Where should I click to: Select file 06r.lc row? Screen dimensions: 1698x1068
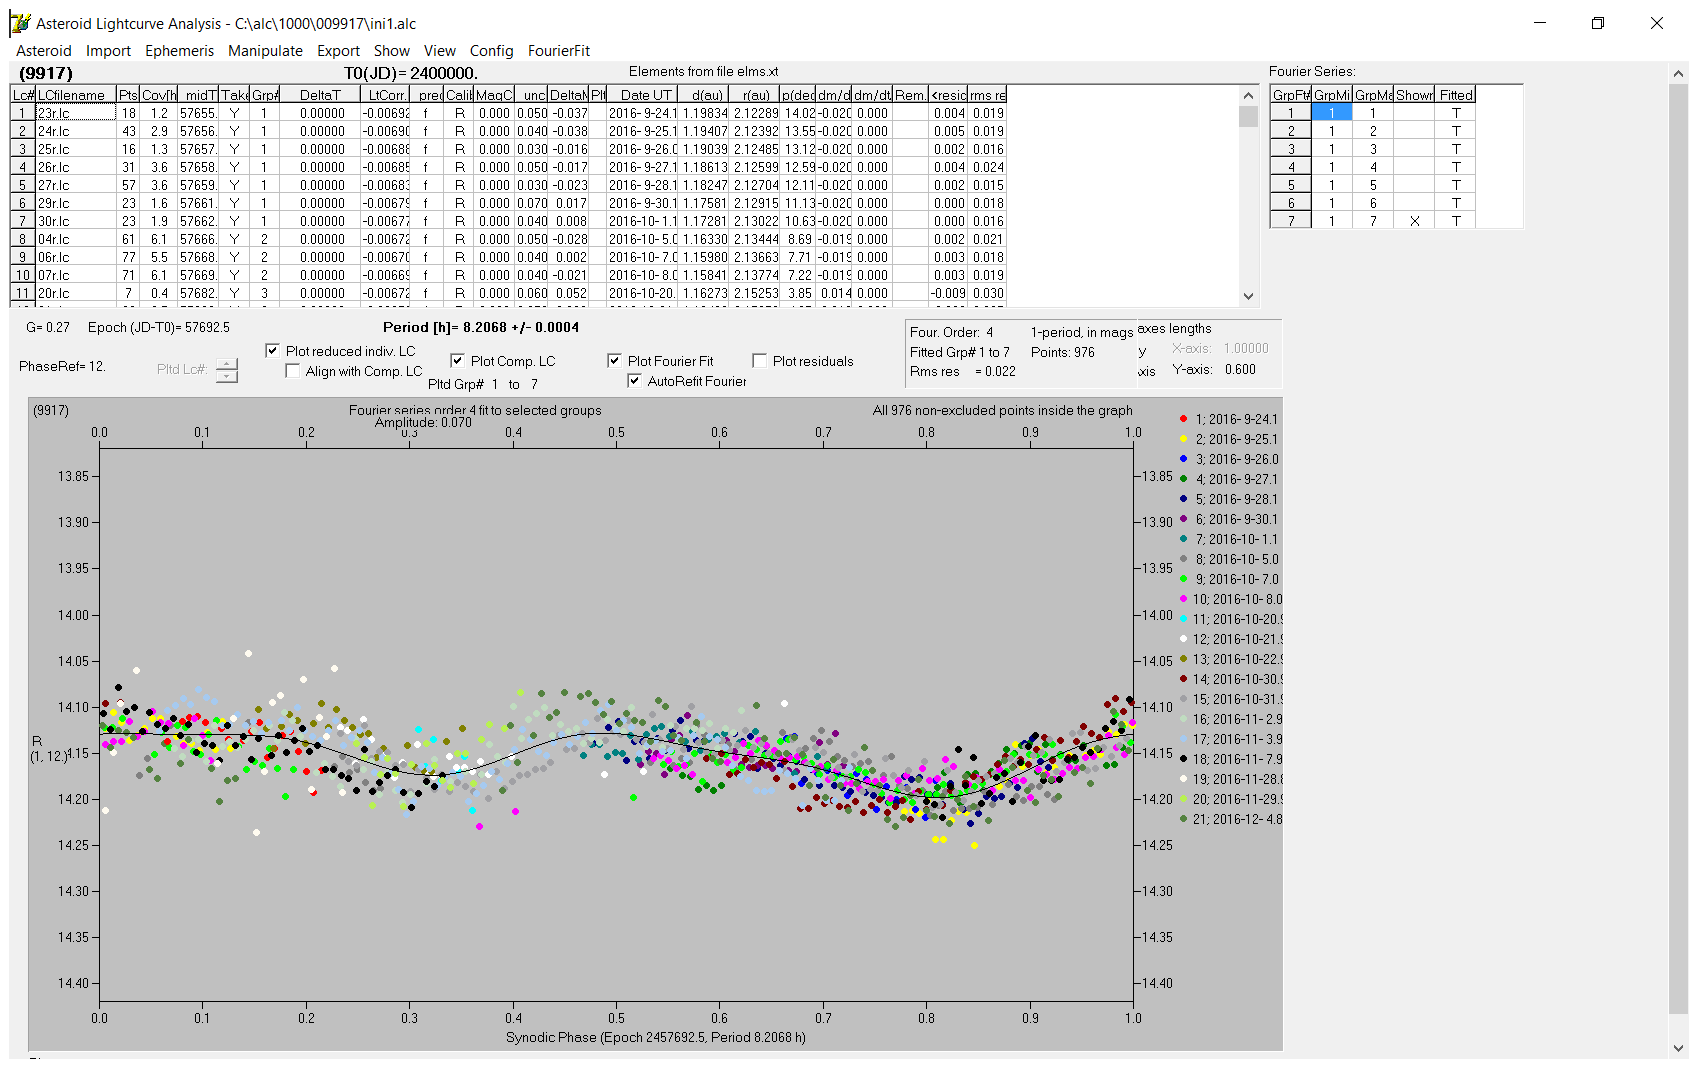point(76,257)
